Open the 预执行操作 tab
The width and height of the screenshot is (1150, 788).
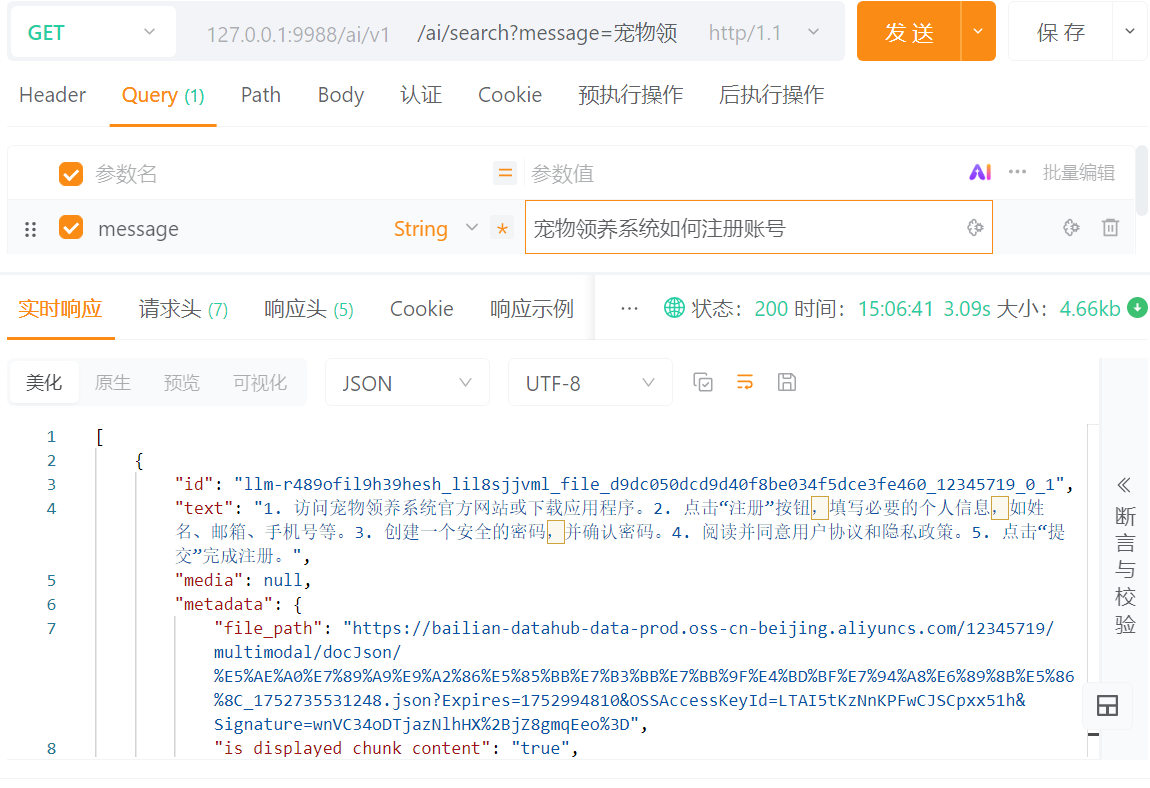coord(631,95)
